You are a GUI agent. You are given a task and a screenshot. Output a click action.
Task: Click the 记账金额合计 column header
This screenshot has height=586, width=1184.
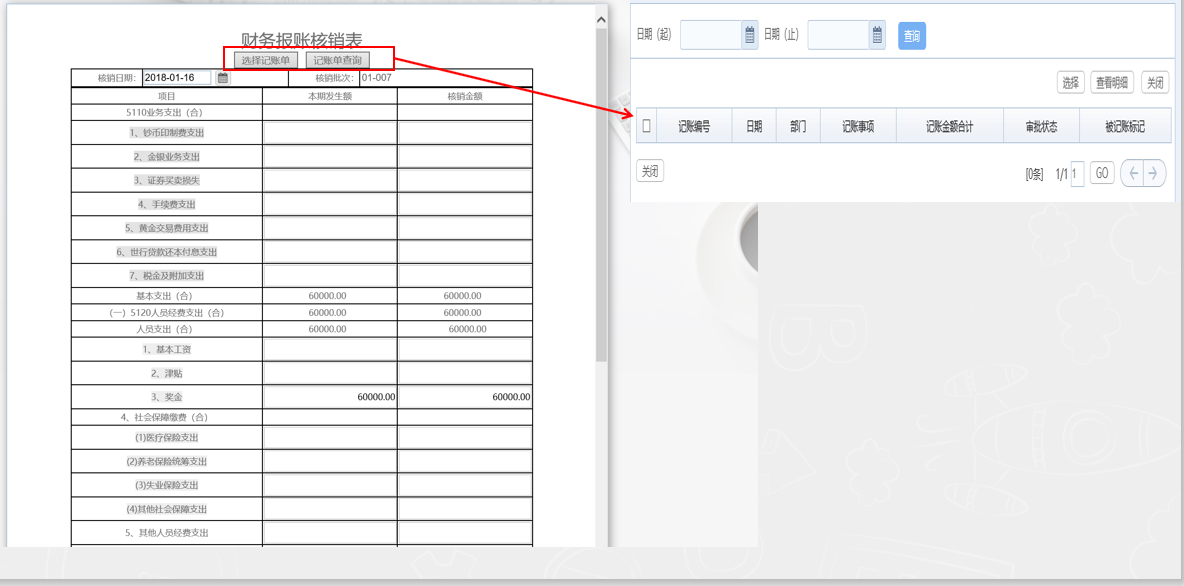pyautogui.click(x=949, y=127)
